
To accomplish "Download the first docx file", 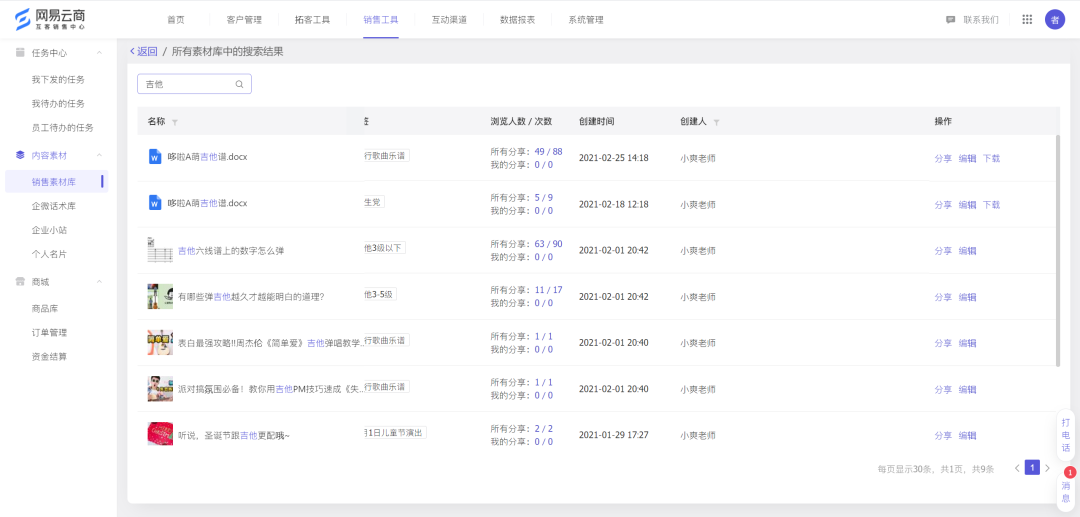I will click(x=990, y=158).
